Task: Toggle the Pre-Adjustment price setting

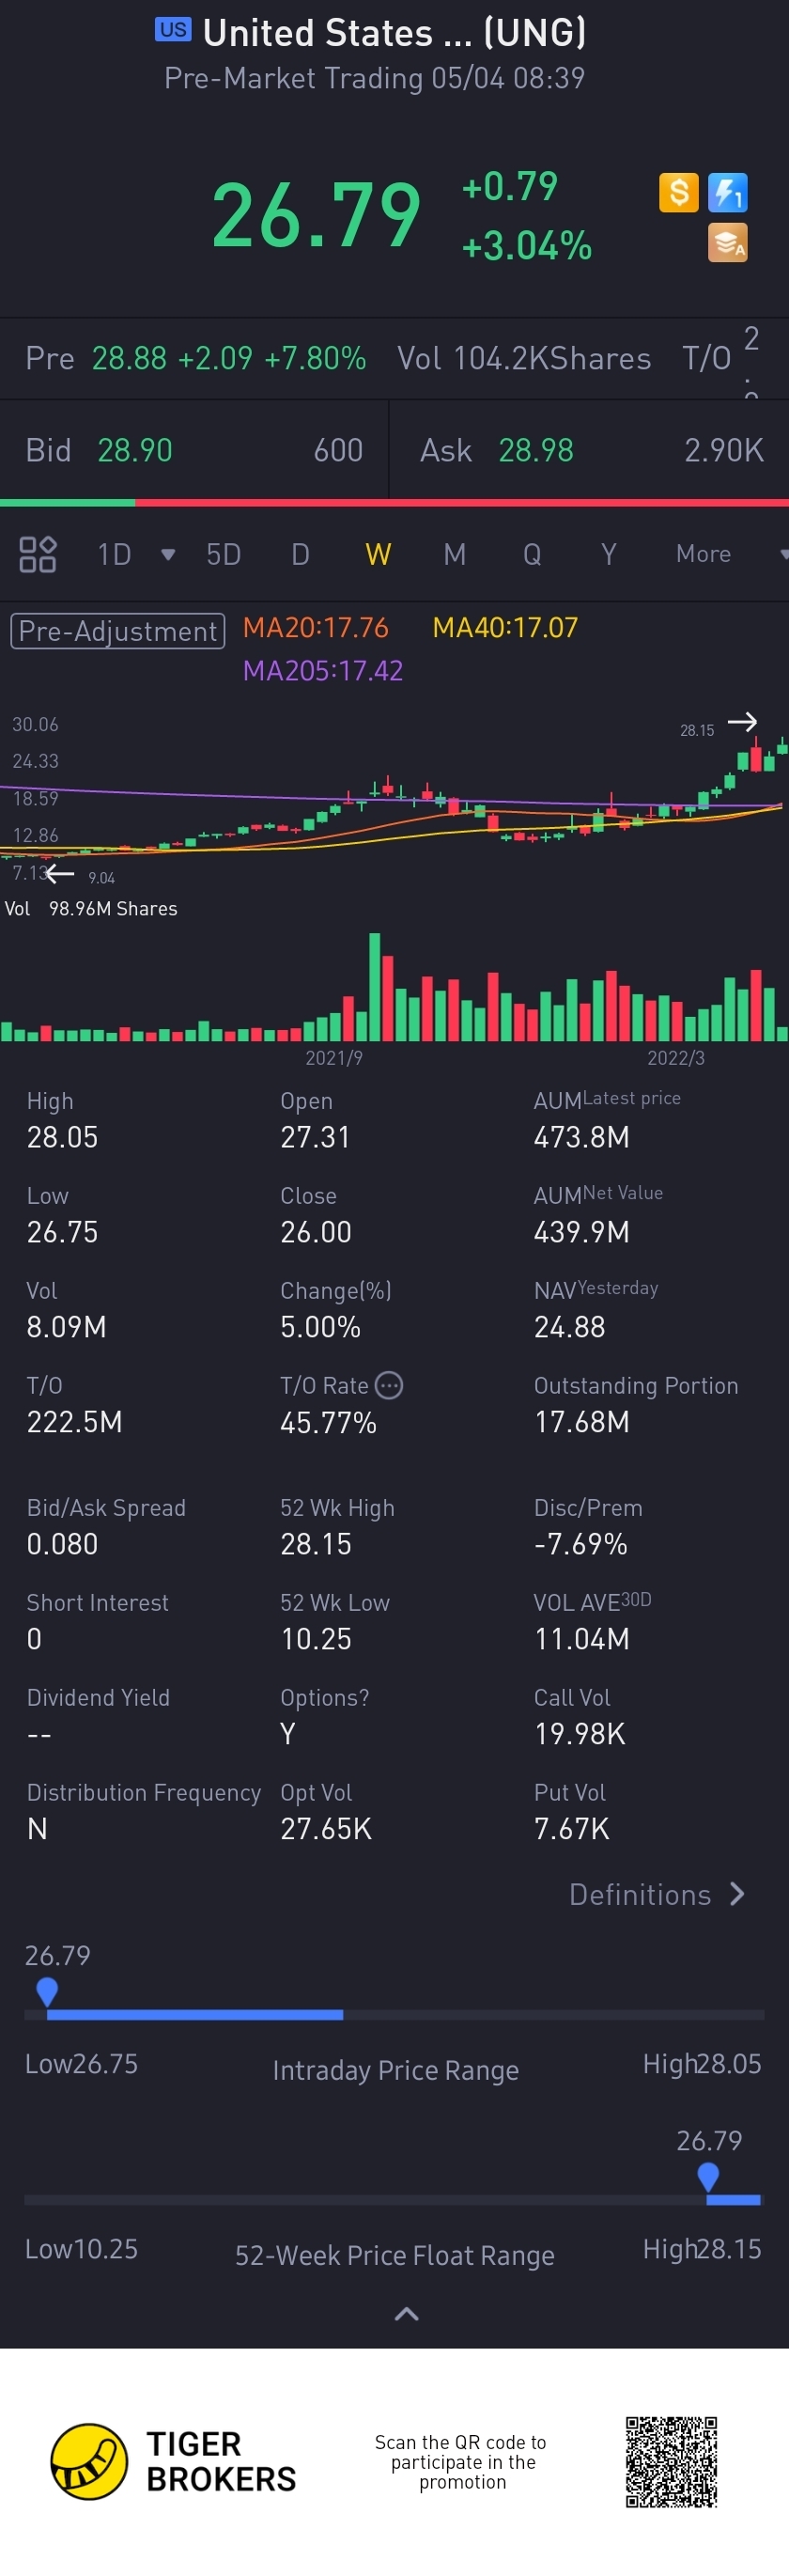Action: (118, 631)
